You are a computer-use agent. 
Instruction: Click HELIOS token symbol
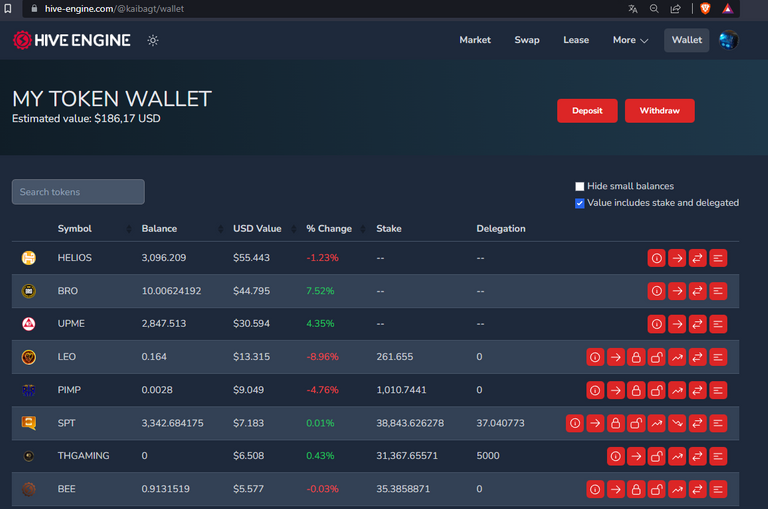[74, 258]
